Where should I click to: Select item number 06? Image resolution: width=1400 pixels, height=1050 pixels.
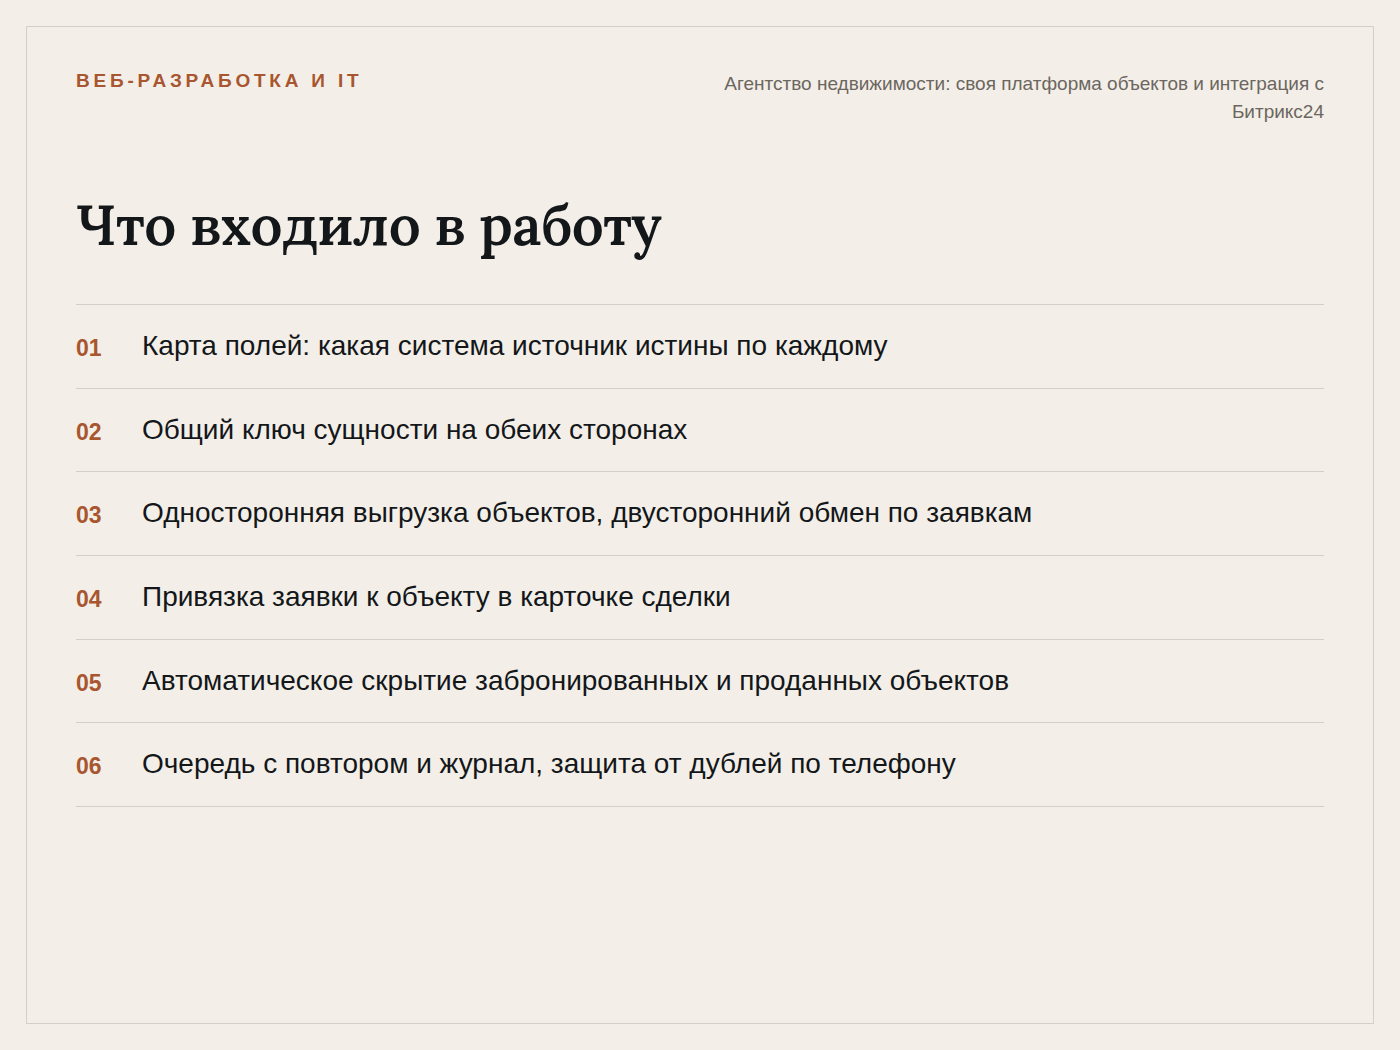tap(89, 766)
